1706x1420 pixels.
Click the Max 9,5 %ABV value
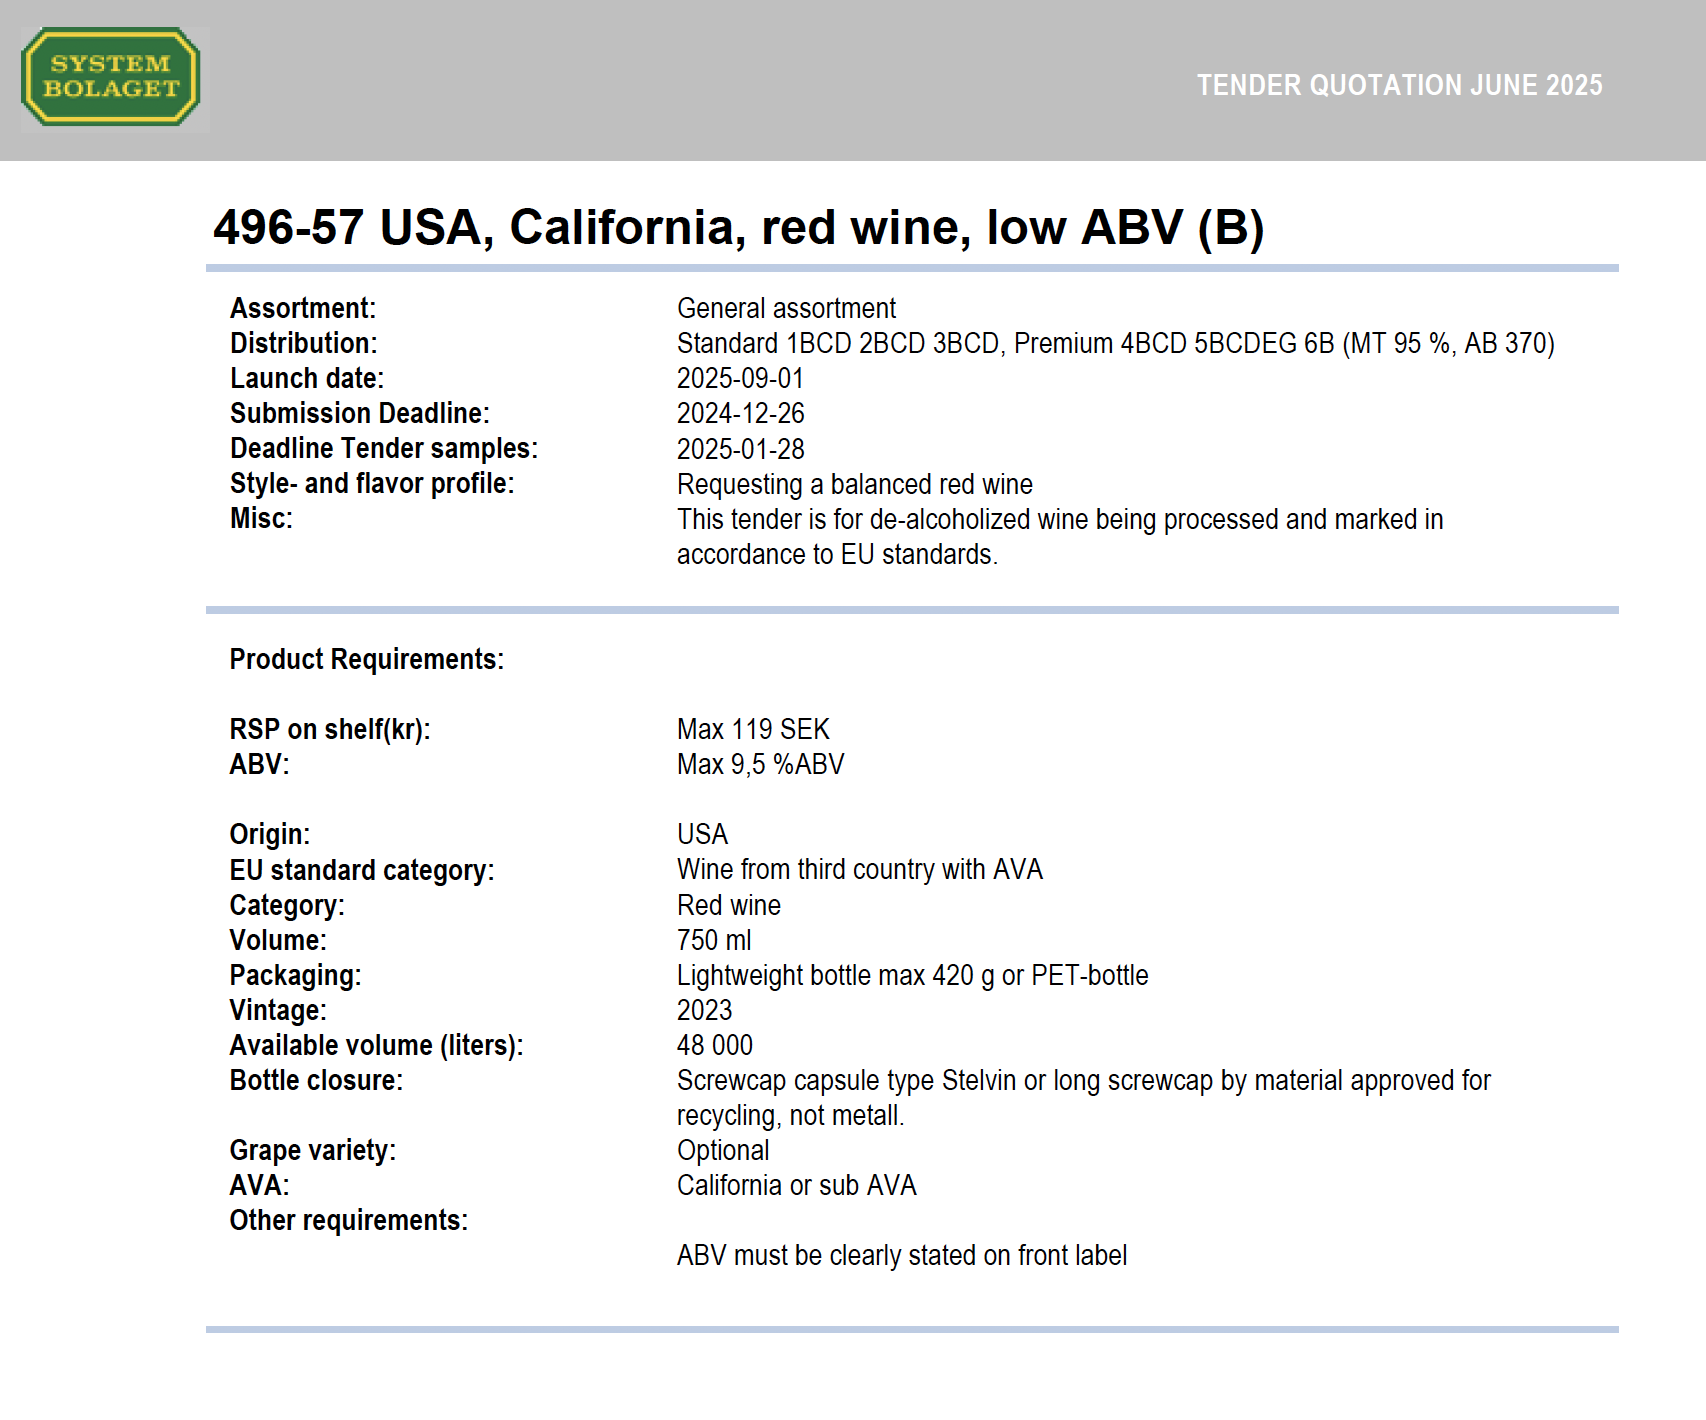tap(760, 764)
